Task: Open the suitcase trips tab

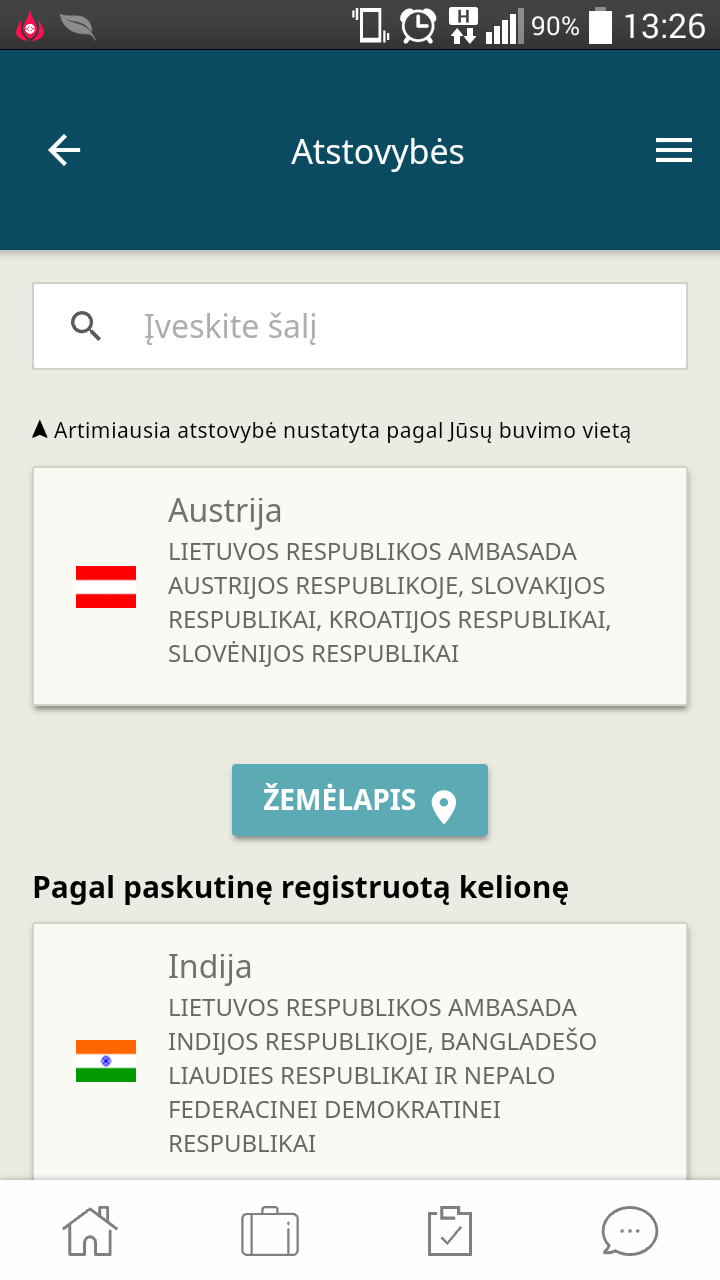Action: [270, 1231]
